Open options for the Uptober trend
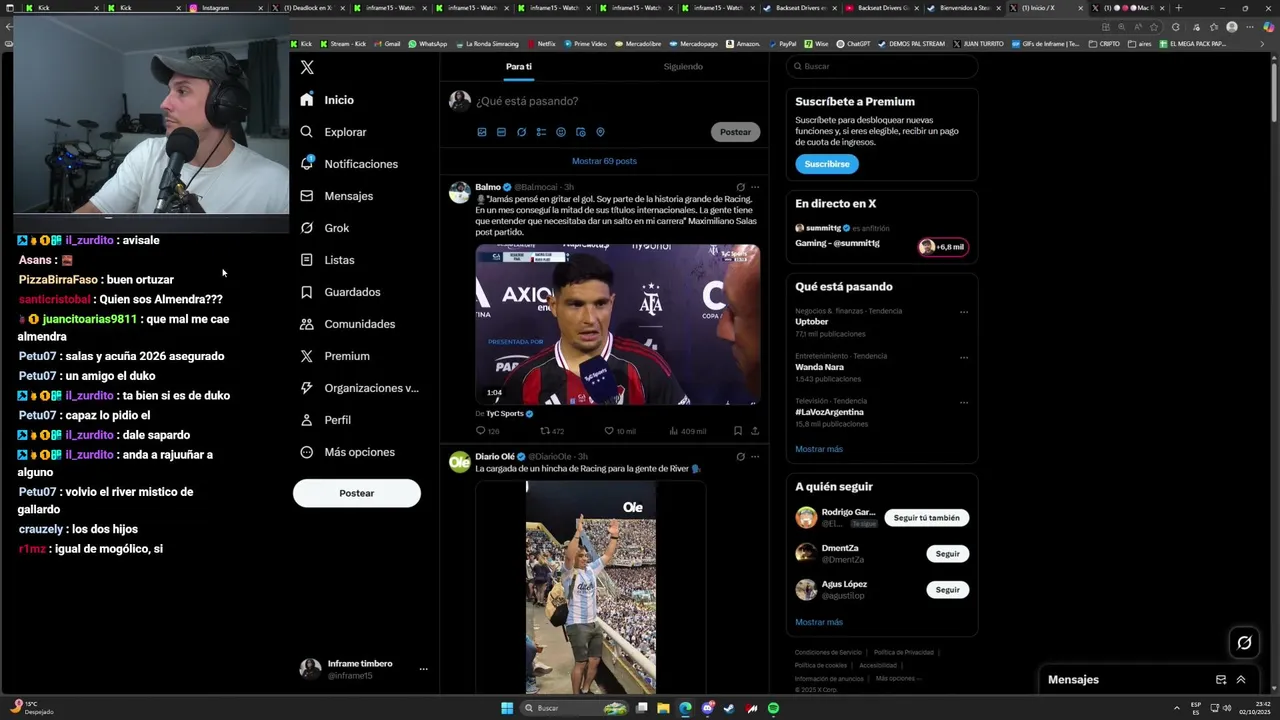The height and width of the screenshot is (720, 1280). click(x=964, y=312)
